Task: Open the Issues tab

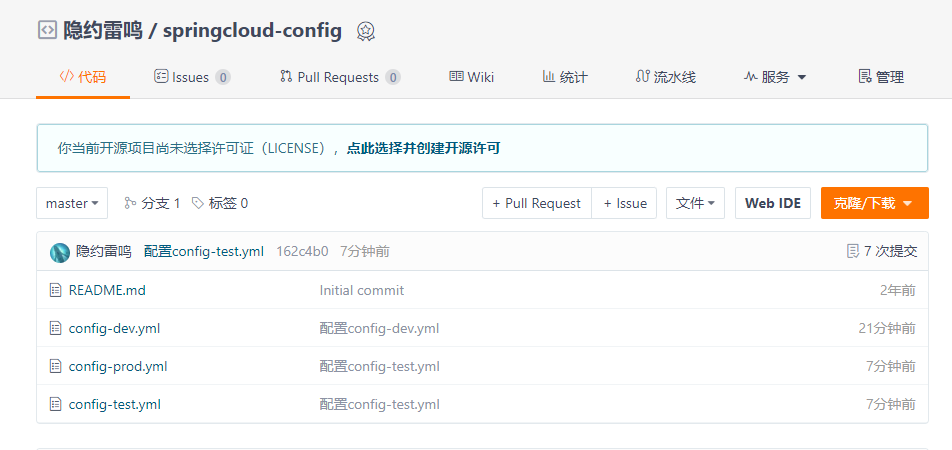Action: pyautogui.click(x=192, y=77)
